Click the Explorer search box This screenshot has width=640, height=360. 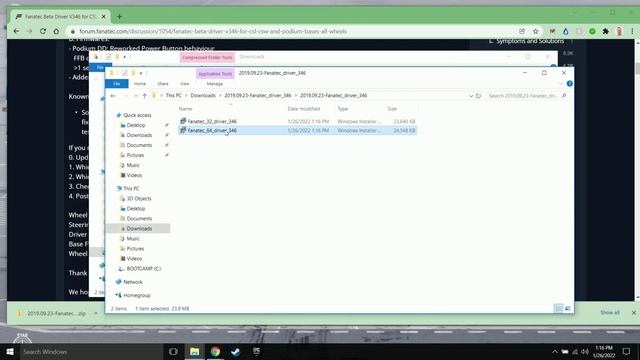point(527,96)
